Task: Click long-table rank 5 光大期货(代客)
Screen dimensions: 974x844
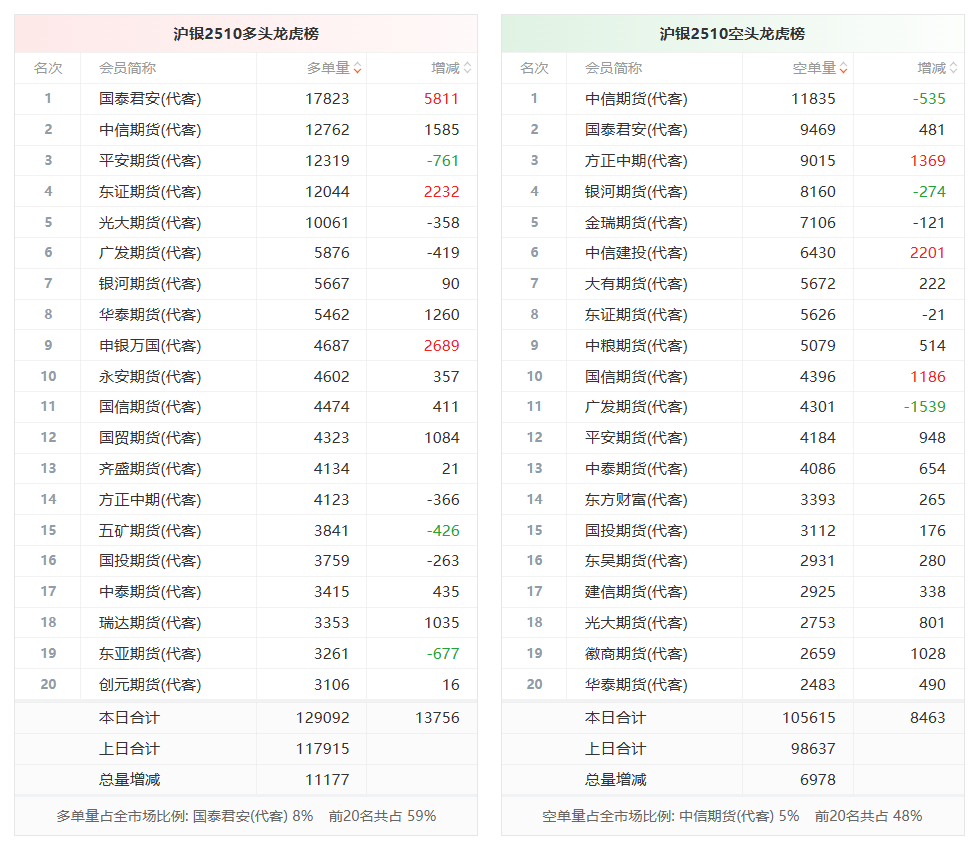Action: (x=150, y=223)
